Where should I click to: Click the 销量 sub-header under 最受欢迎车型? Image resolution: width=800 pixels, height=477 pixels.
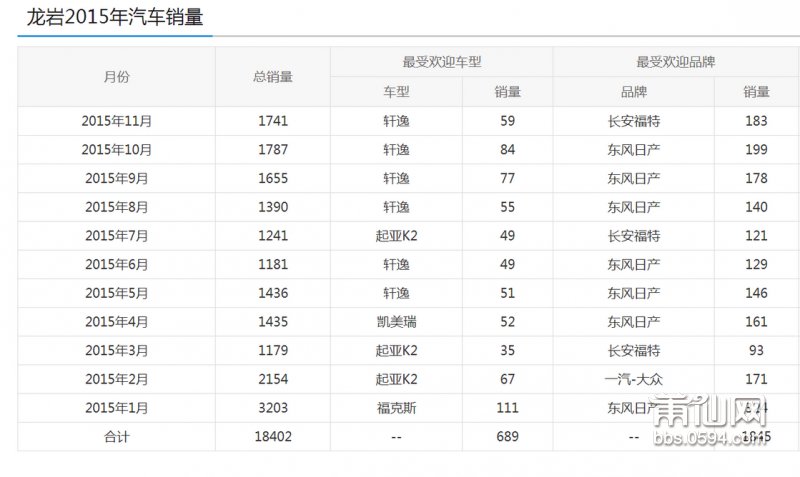508,92
